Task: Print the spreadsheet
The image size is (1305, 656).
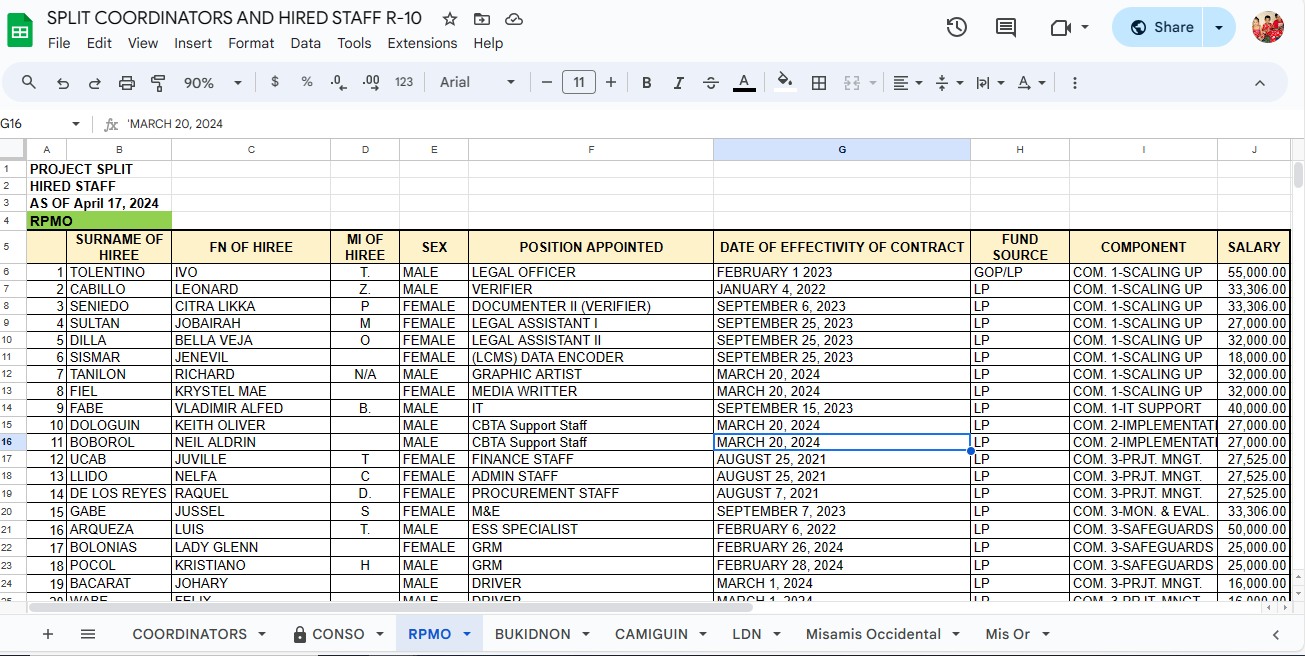Action: coord(127,83)
